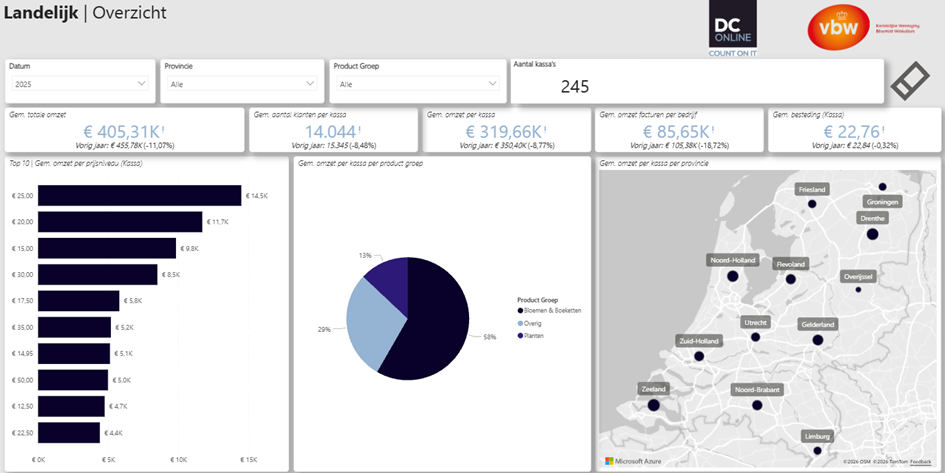Select the light blue Overig pie slice

pos(372,318)
